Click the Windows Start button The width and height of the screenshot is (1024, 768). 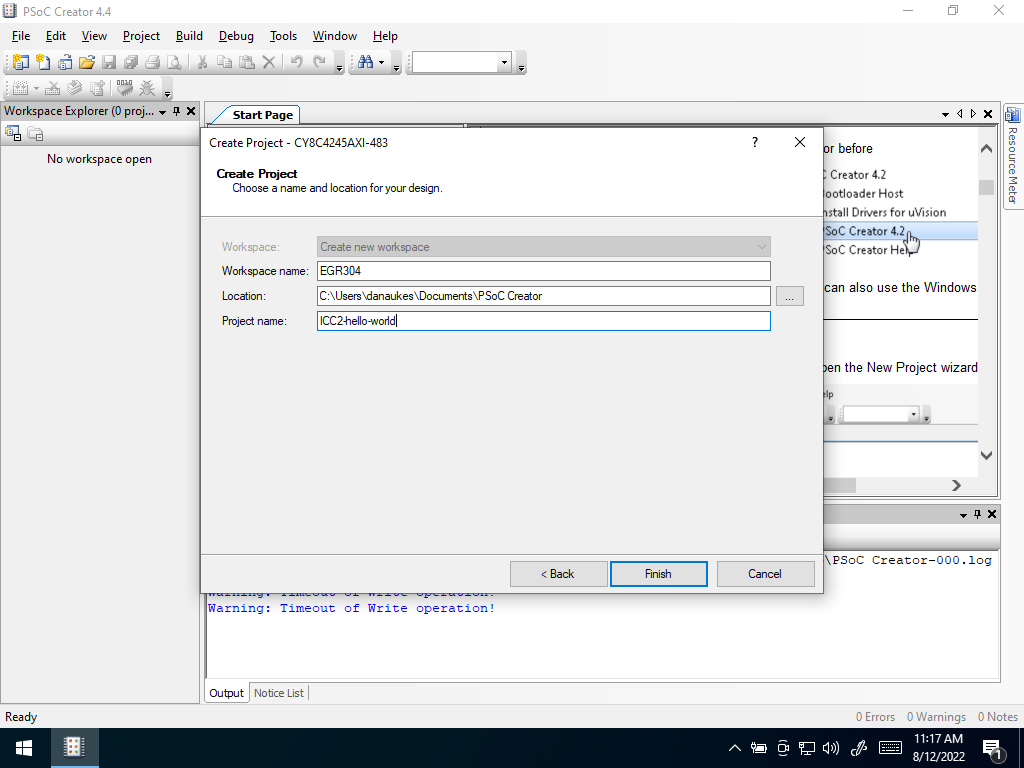pyautogui.click(x=24, y=748)
